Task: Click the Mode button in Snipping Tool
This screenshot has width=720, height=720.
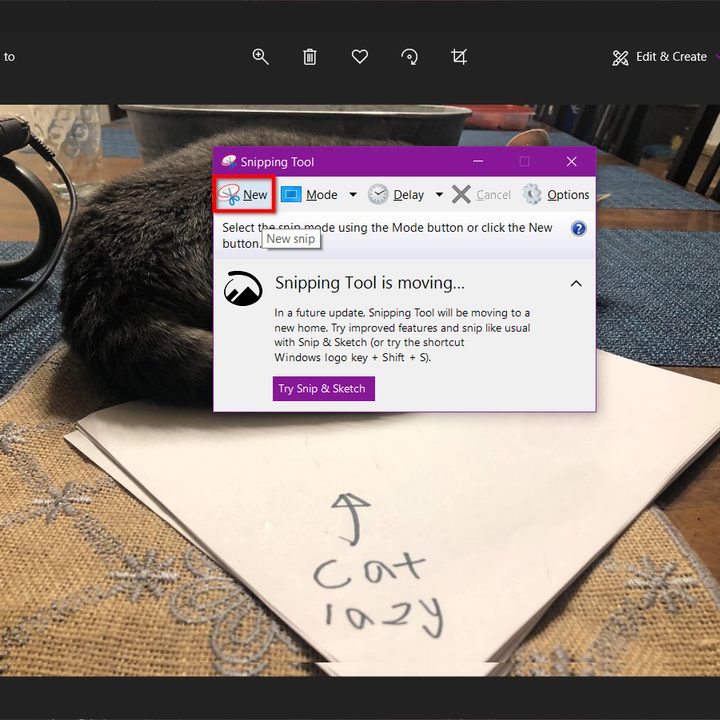Action: click(x=309, y=195)
